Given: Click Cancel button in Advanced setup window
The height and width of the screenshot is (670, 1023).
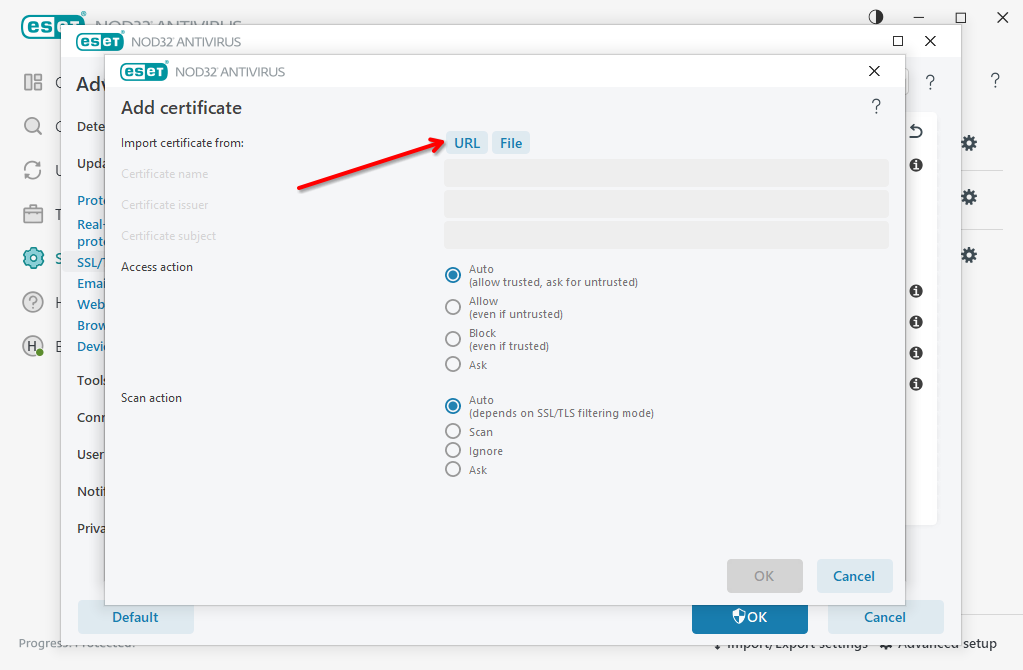Looking at the screenshot, I should (885, 617).
